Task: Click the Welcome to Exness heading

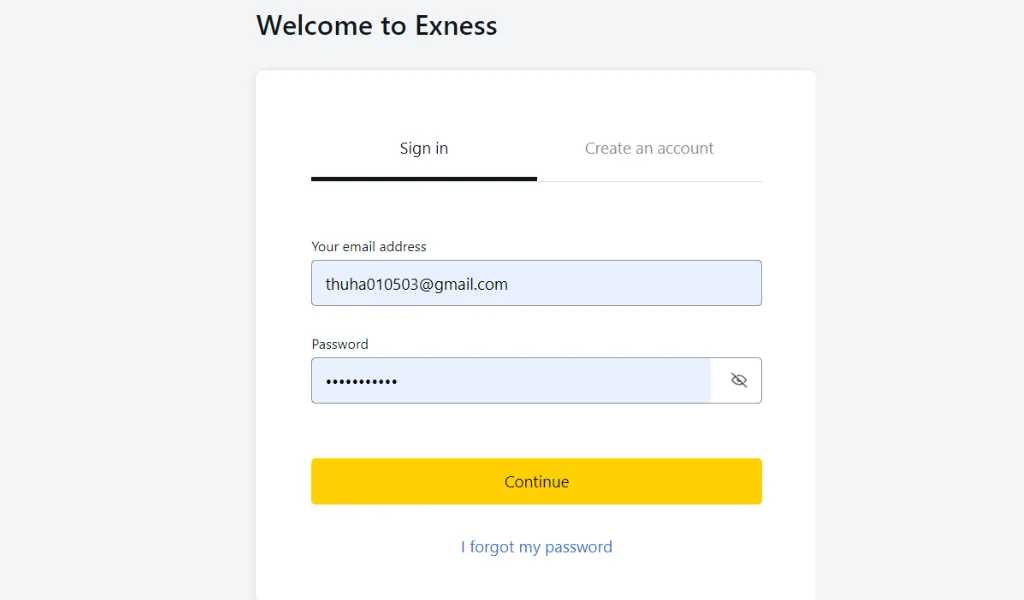Action: [x=377, y=25]
